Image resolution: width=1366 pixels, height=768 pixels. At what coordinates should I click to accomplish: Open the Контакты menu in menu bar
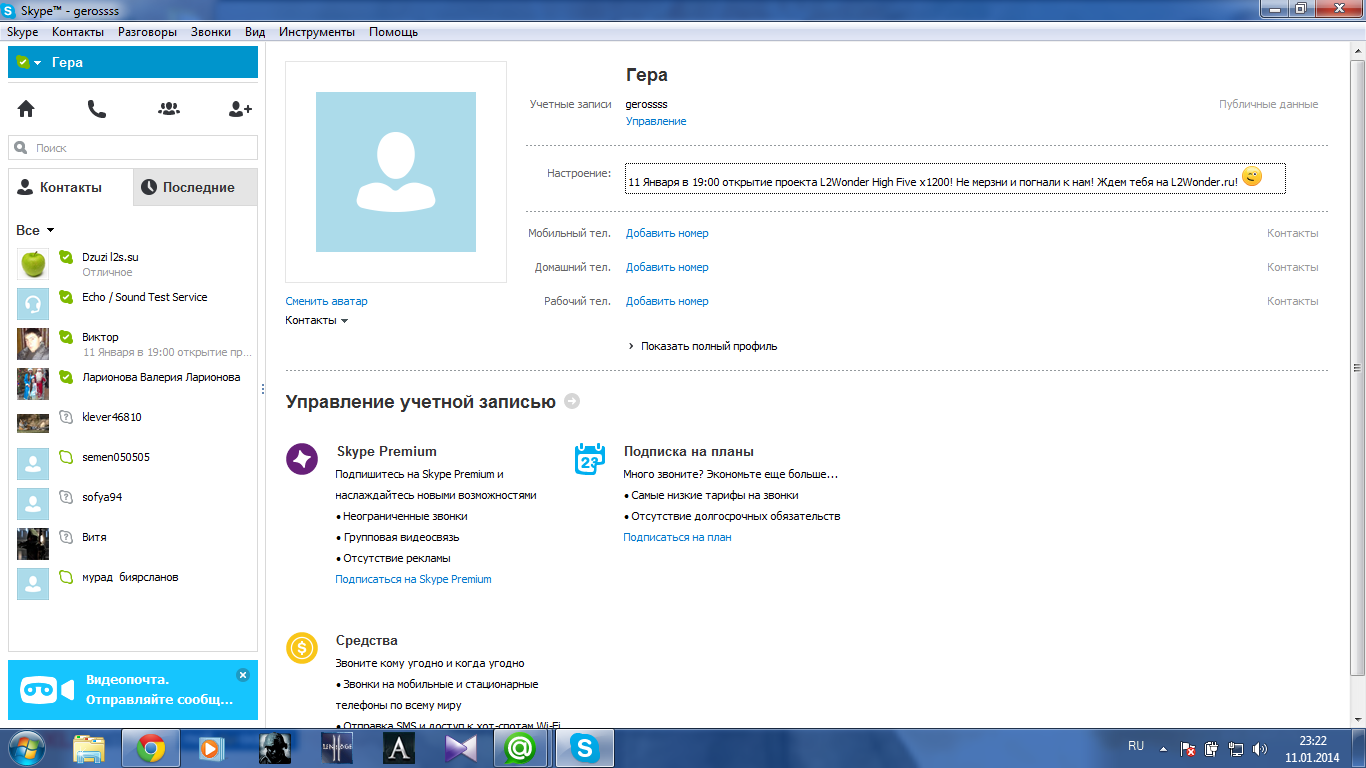pos(78,32)
